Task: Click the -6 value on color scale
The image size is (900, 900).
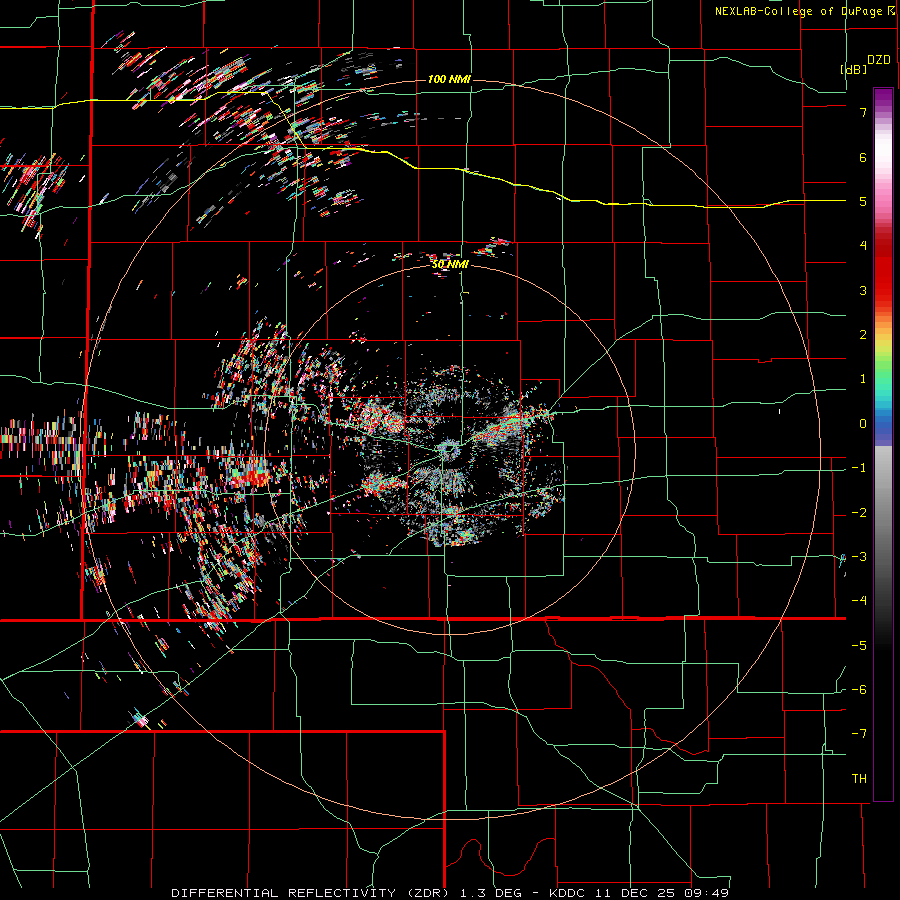Action: (859, 690)
